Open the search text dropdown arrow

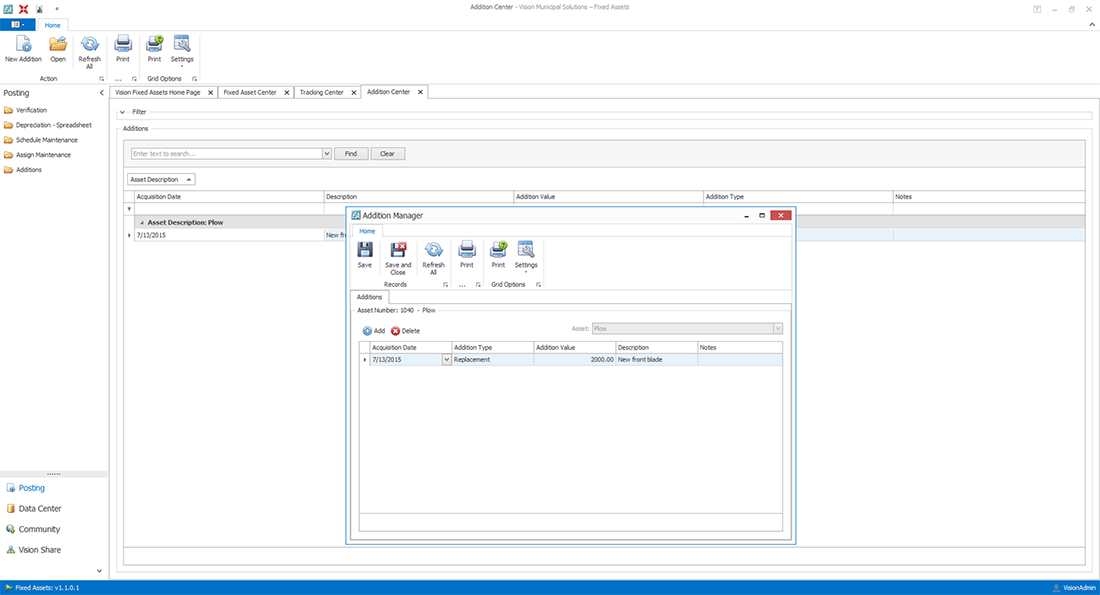[x=326, y=154]
